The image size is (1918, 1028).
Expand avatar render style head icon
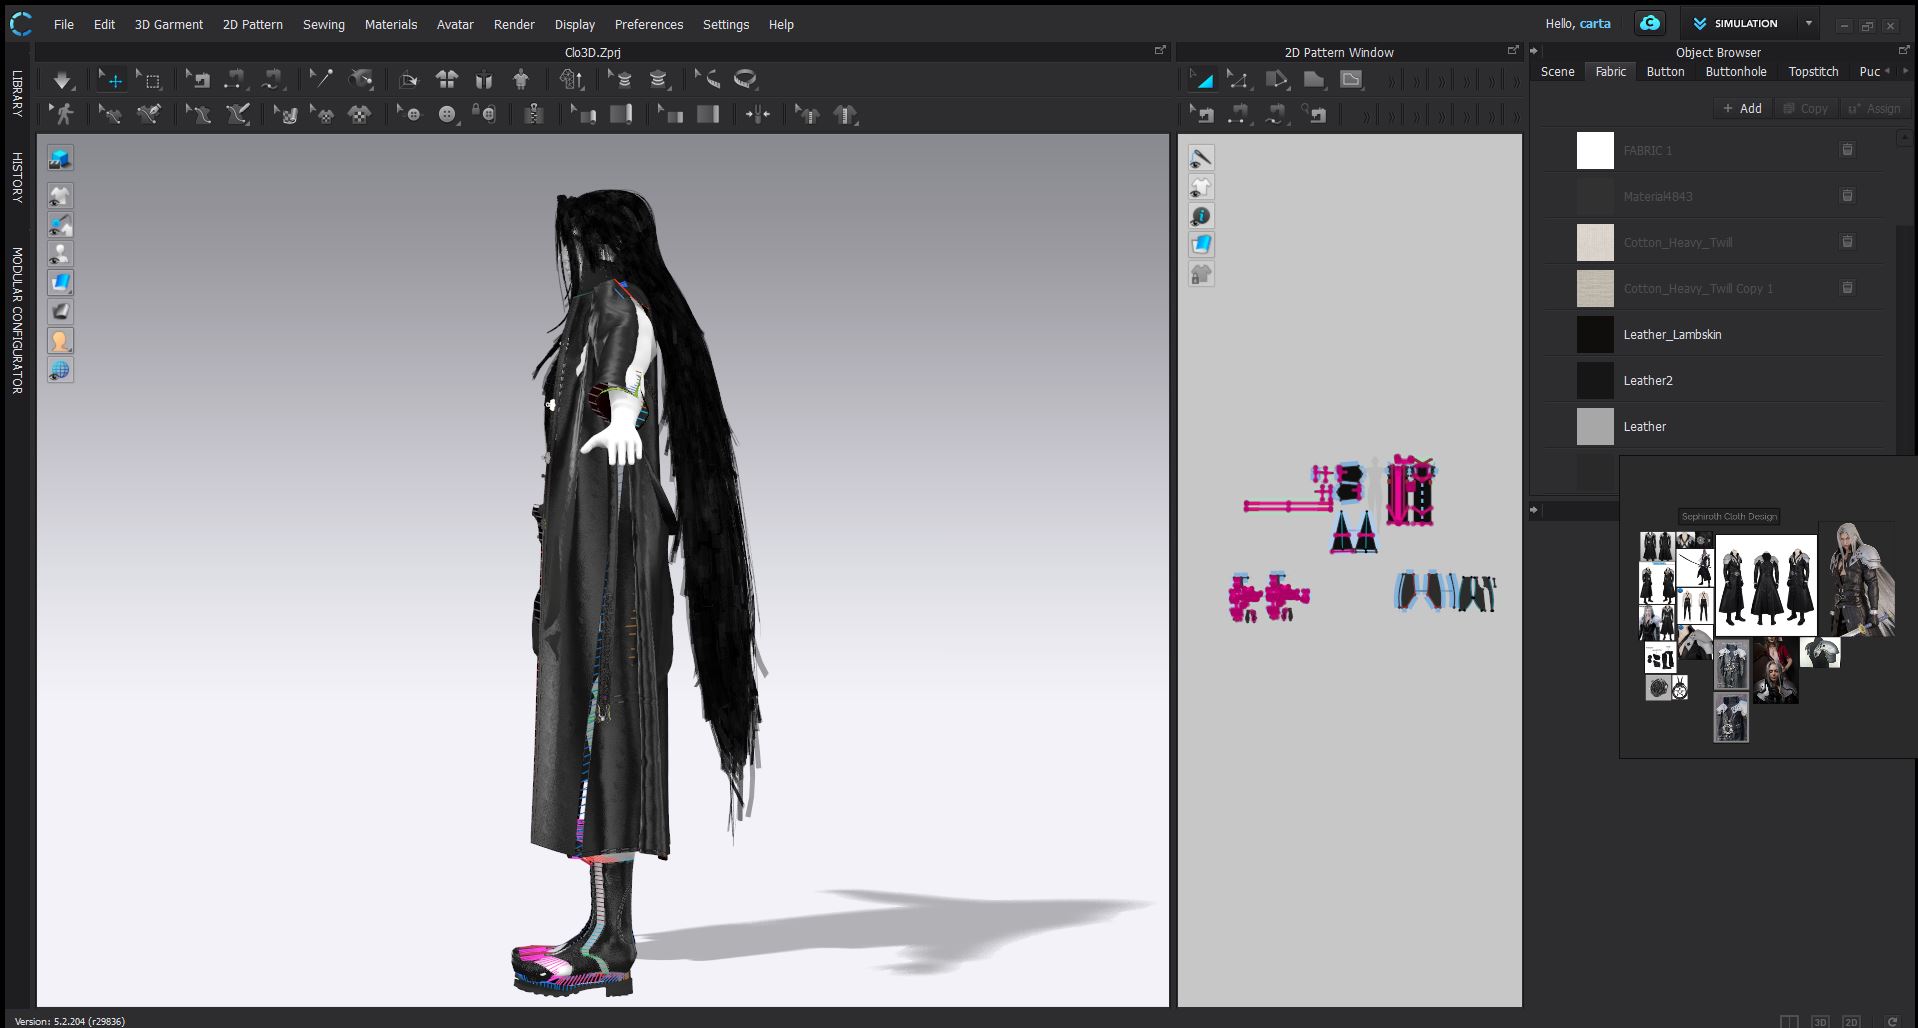coord(60,341)
